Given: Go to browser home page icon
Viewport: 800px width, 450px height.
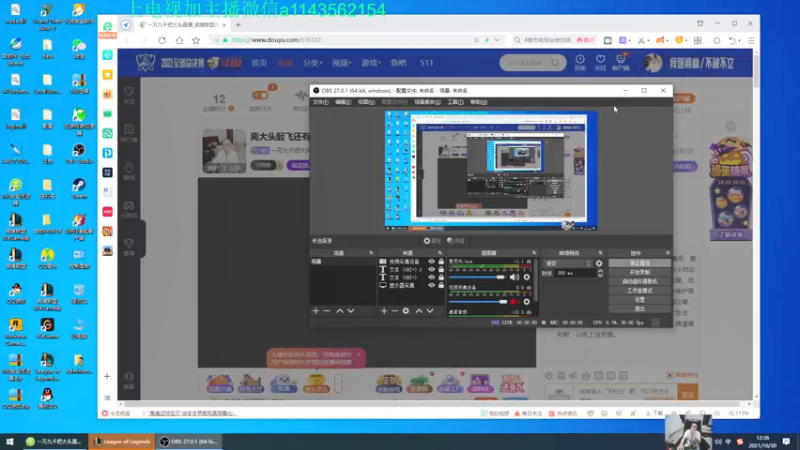Looking at the screenshot, I should 179,40.
